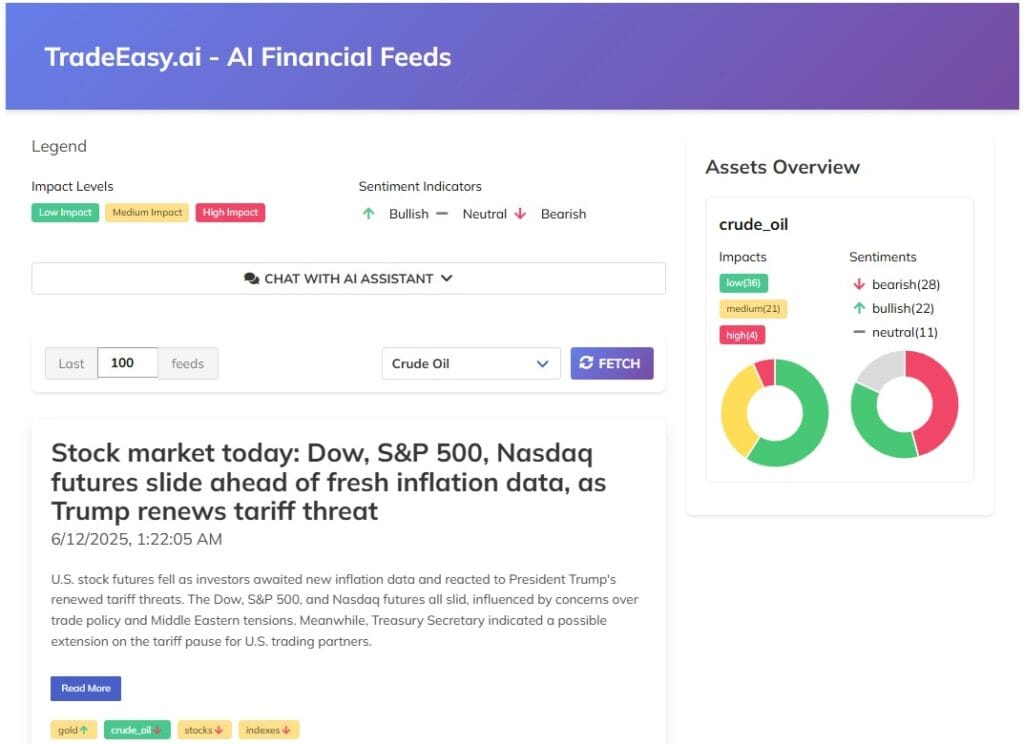Select the green Bullish arrow in the legend
1024x744 pixels.
[x=369, y=213]
